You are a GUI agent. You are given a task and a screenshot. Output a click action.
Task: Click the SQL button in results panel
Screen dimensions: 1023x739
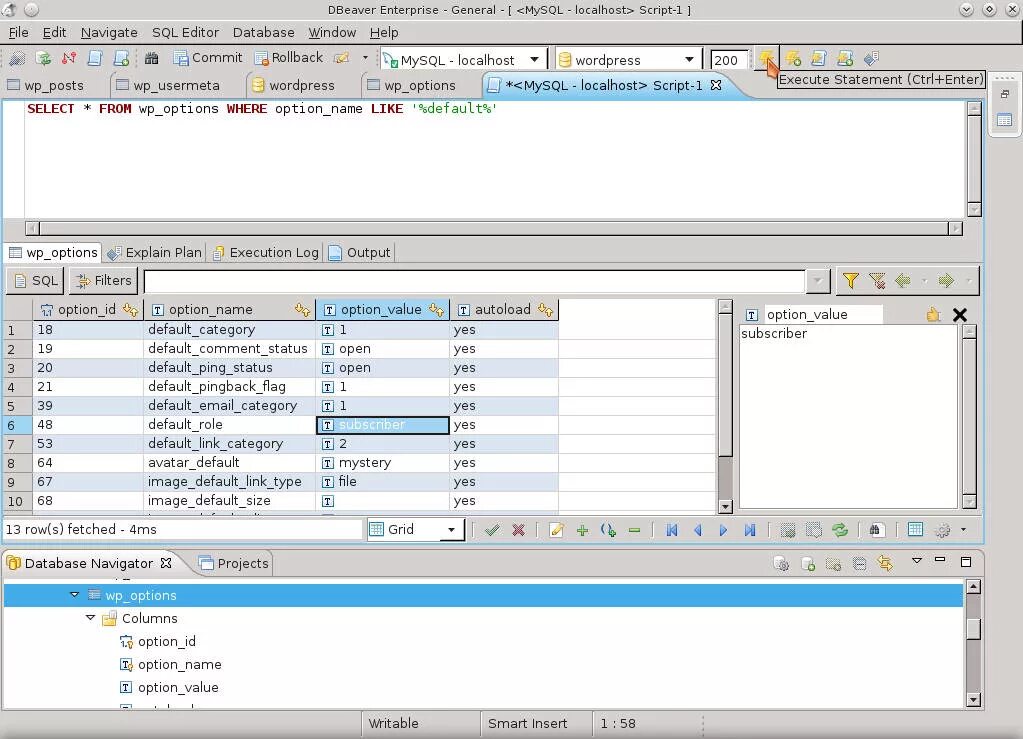(x=35, y=281)
